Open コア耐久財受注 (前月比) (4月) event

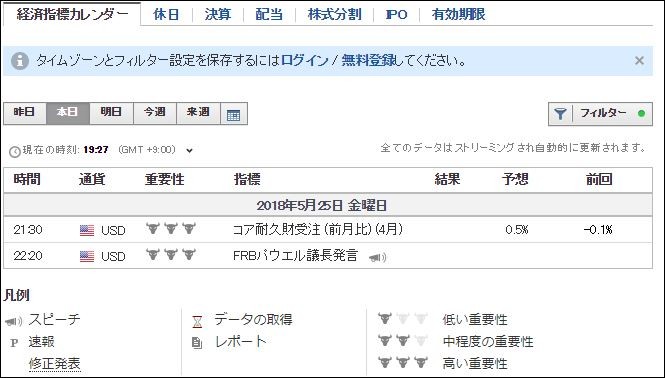[318, 230]
